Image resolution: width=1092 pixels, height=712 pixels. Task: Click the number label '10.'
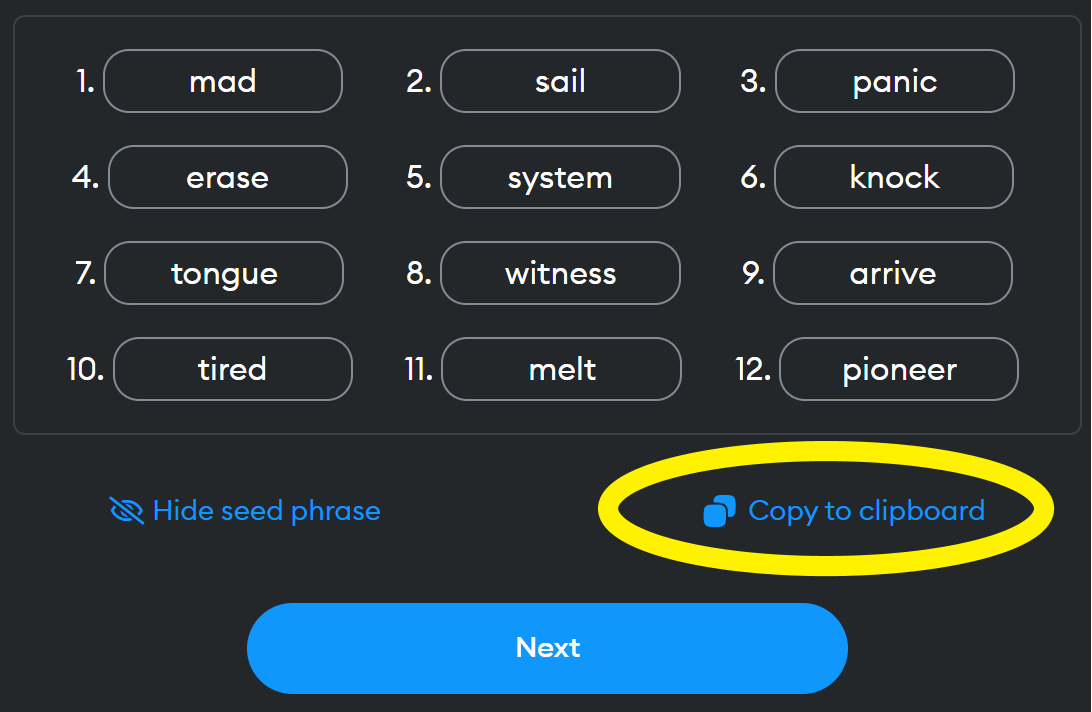86,369
